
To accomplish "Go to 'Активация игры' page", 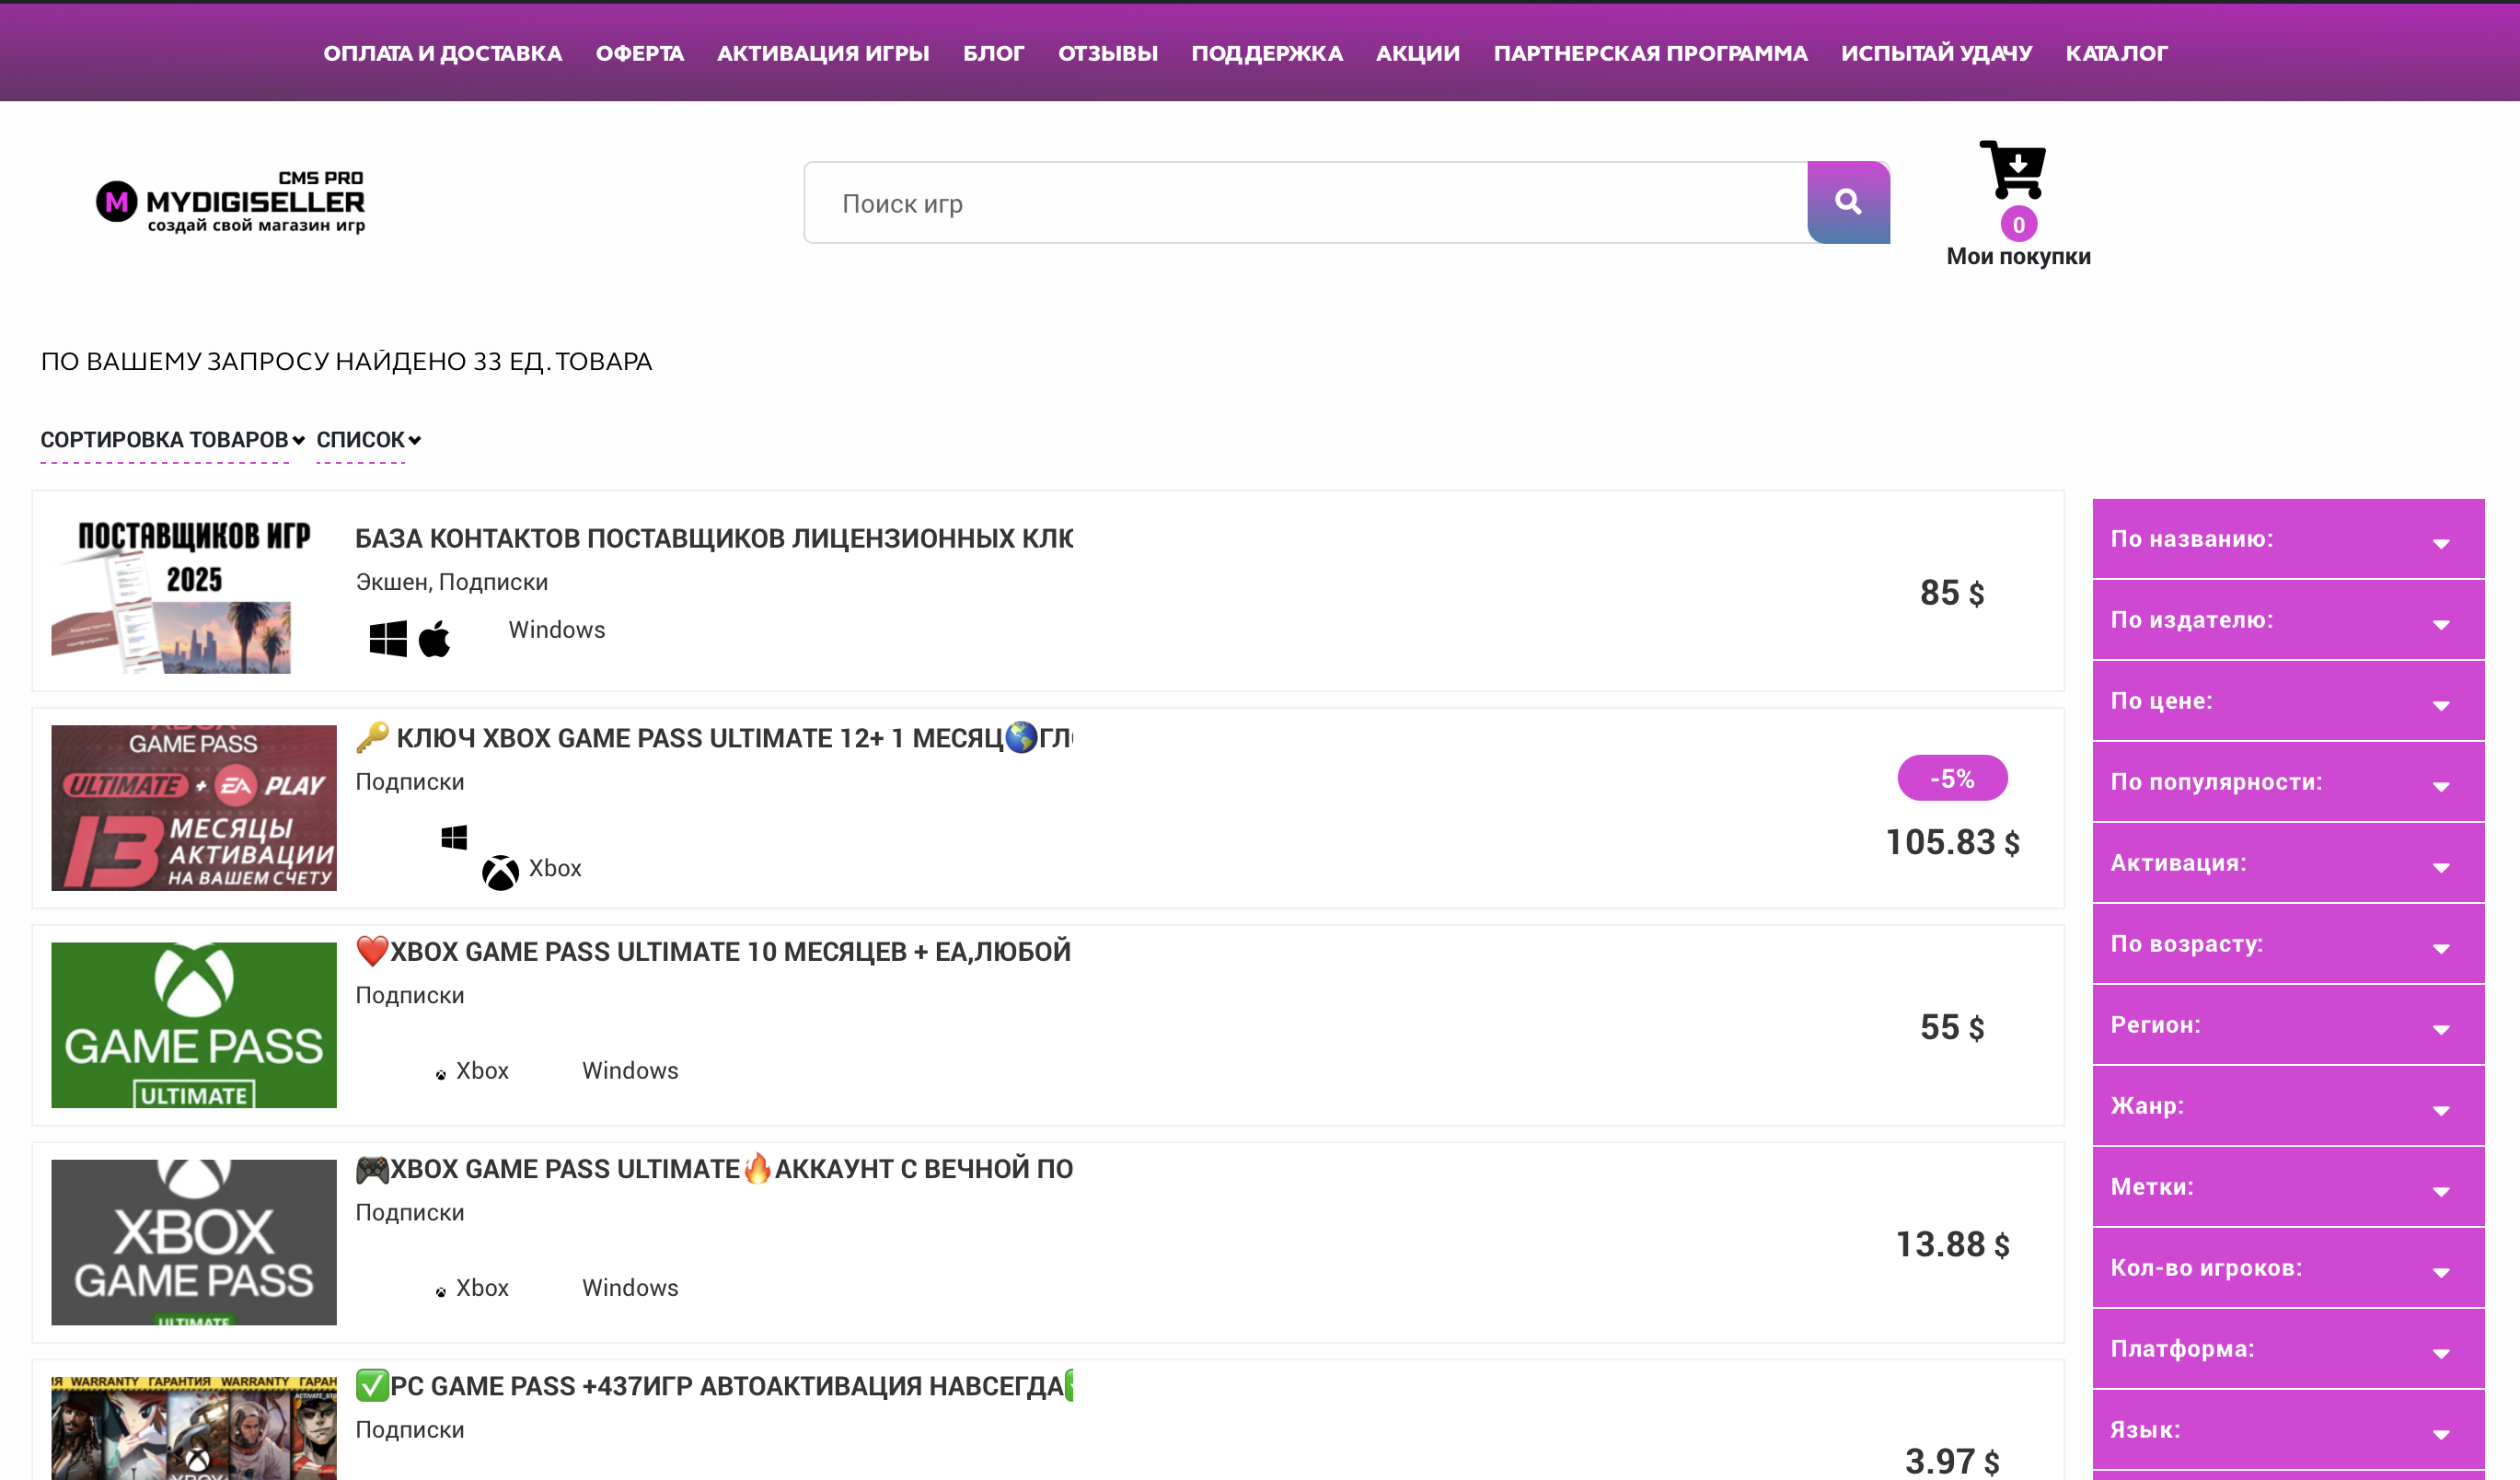I will 823,53.
